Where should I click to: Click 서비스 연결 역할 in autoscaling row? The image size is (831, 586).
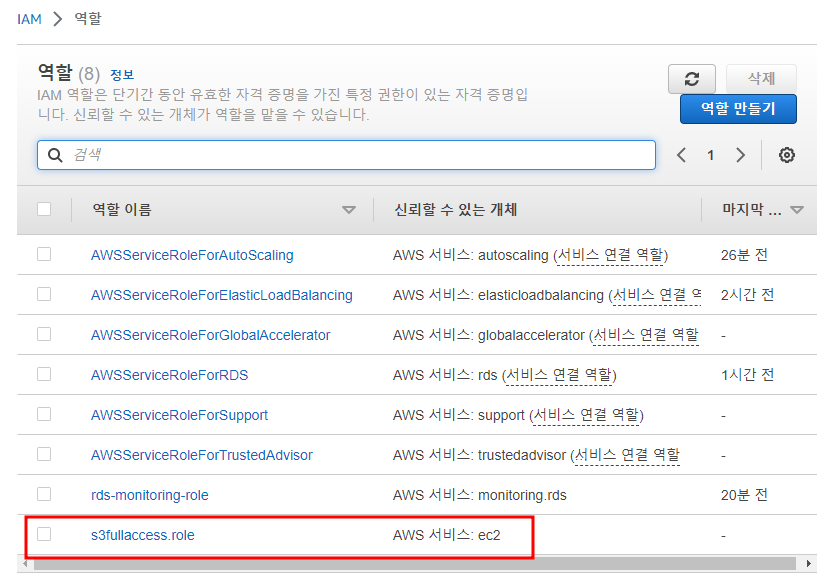610,255
